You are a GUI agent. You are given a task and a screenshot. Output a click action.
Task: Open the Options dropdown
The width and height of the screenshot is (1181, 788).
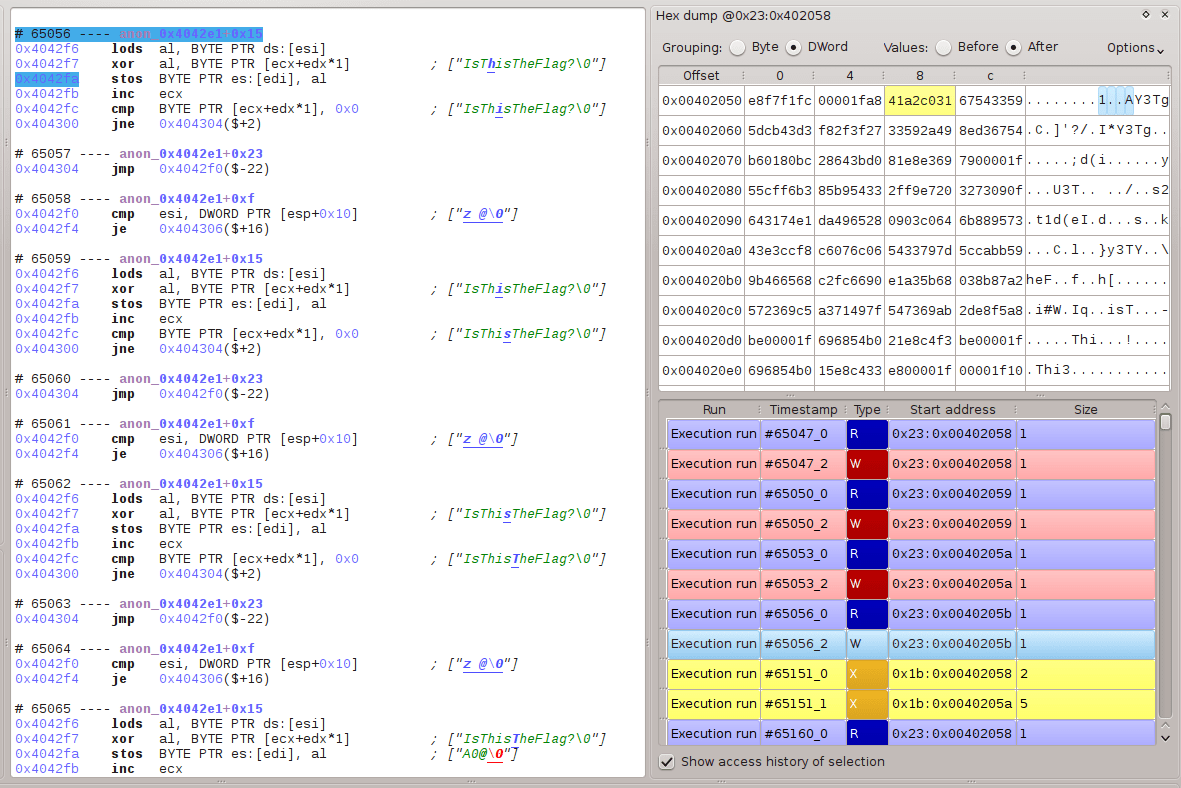[x=1132, y=46]
